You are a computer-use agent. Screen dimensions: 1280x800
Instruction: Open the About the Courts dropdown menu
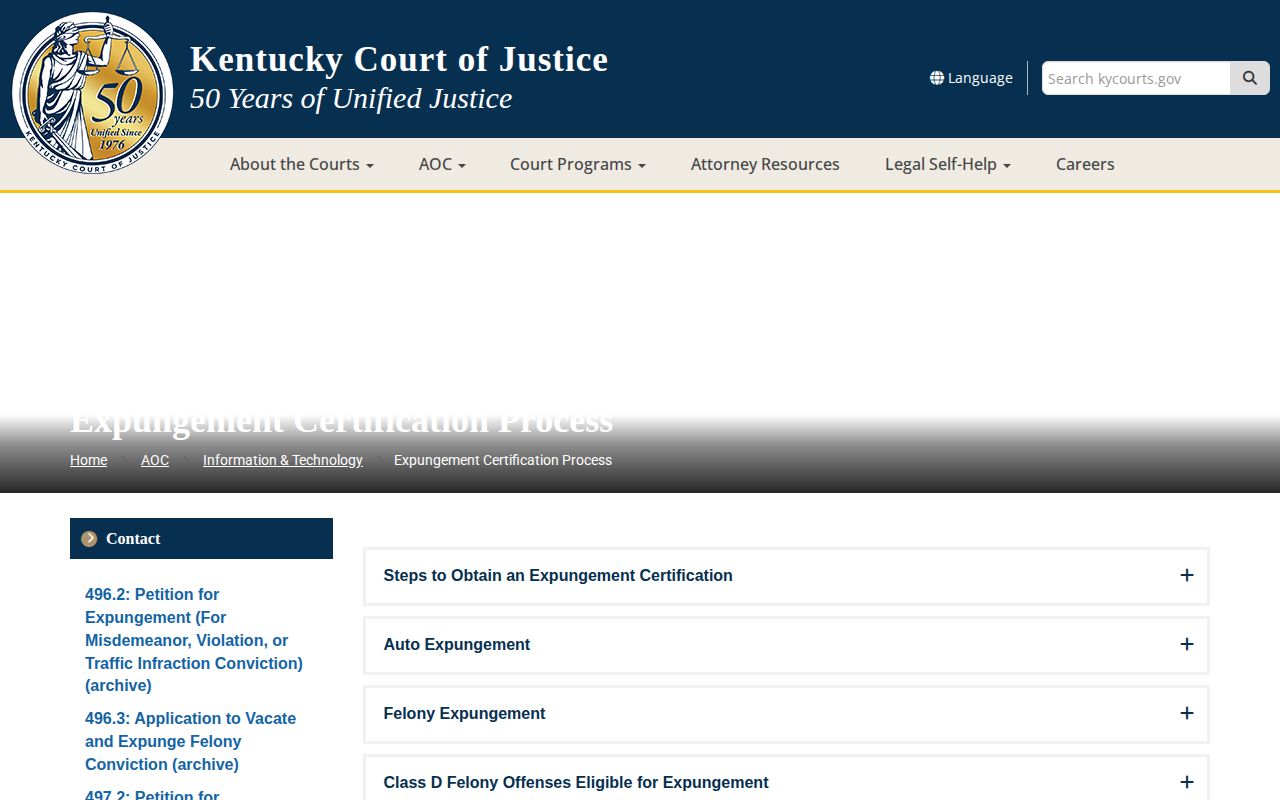coord(302,164)
